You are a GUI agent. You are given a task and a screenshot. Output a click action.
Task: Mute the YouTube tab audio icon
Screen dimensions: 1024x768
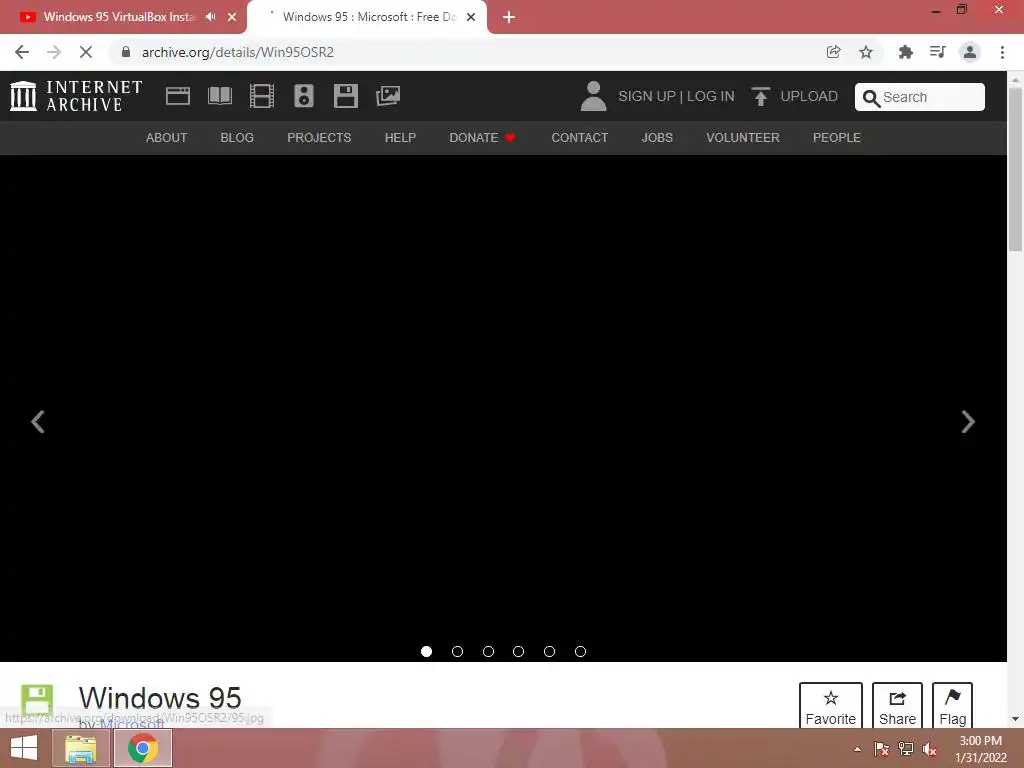pyautogui.click(x=210, y=17)
